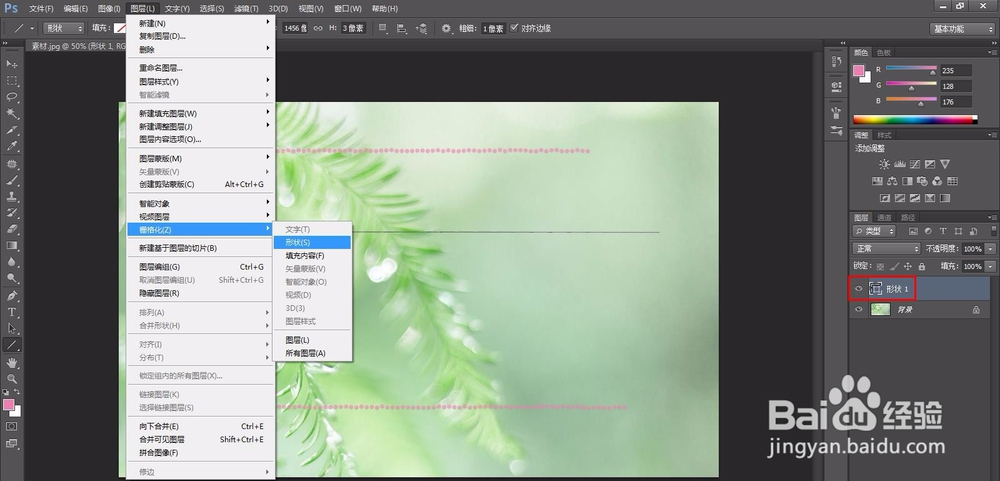Open the 基本功能 workspace dropdown
This screenshot has height=481, width=1000.
pyautogui.click(x=962, y=29)
